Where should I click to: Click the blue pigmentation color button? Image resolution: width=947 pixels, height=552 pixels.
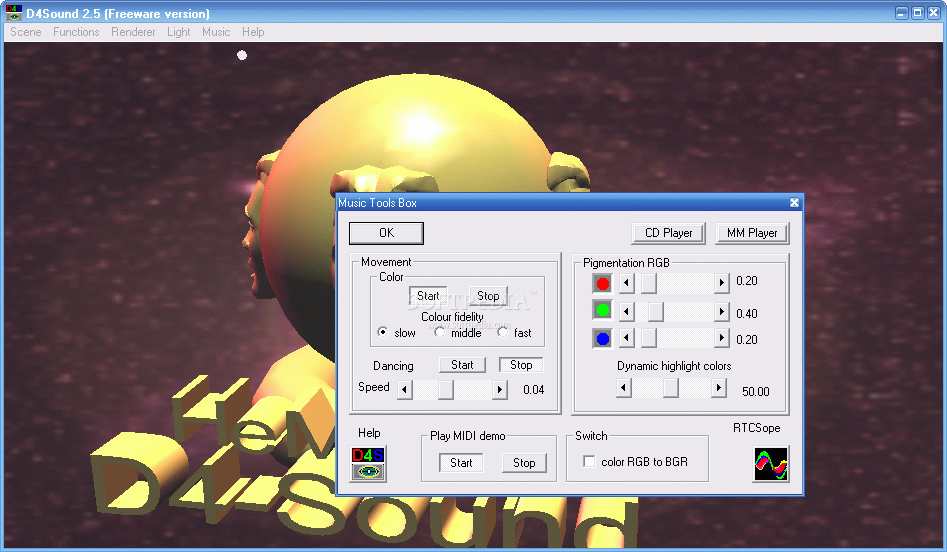(x=603, y=338)
